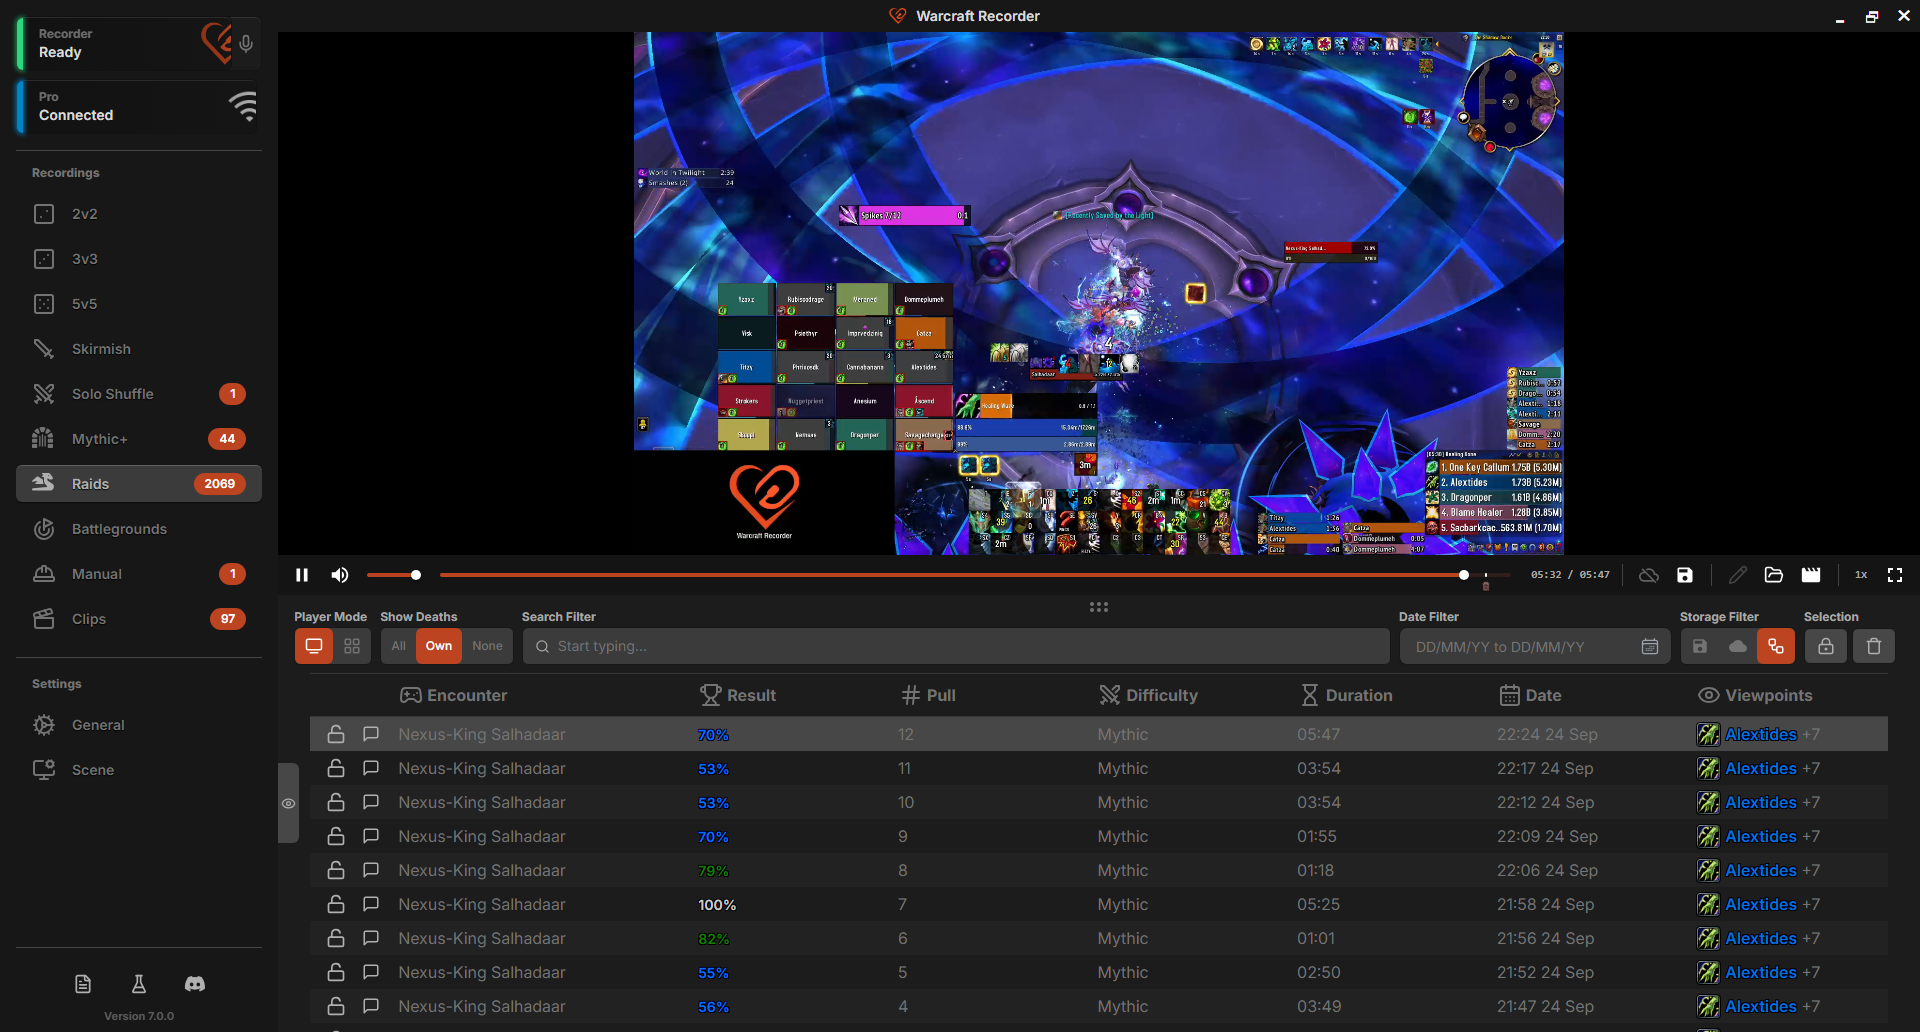The image size is (1920, 1032).
Task: Toggle the lock on the pull 9 recording
Action: (x=336, y=836)
